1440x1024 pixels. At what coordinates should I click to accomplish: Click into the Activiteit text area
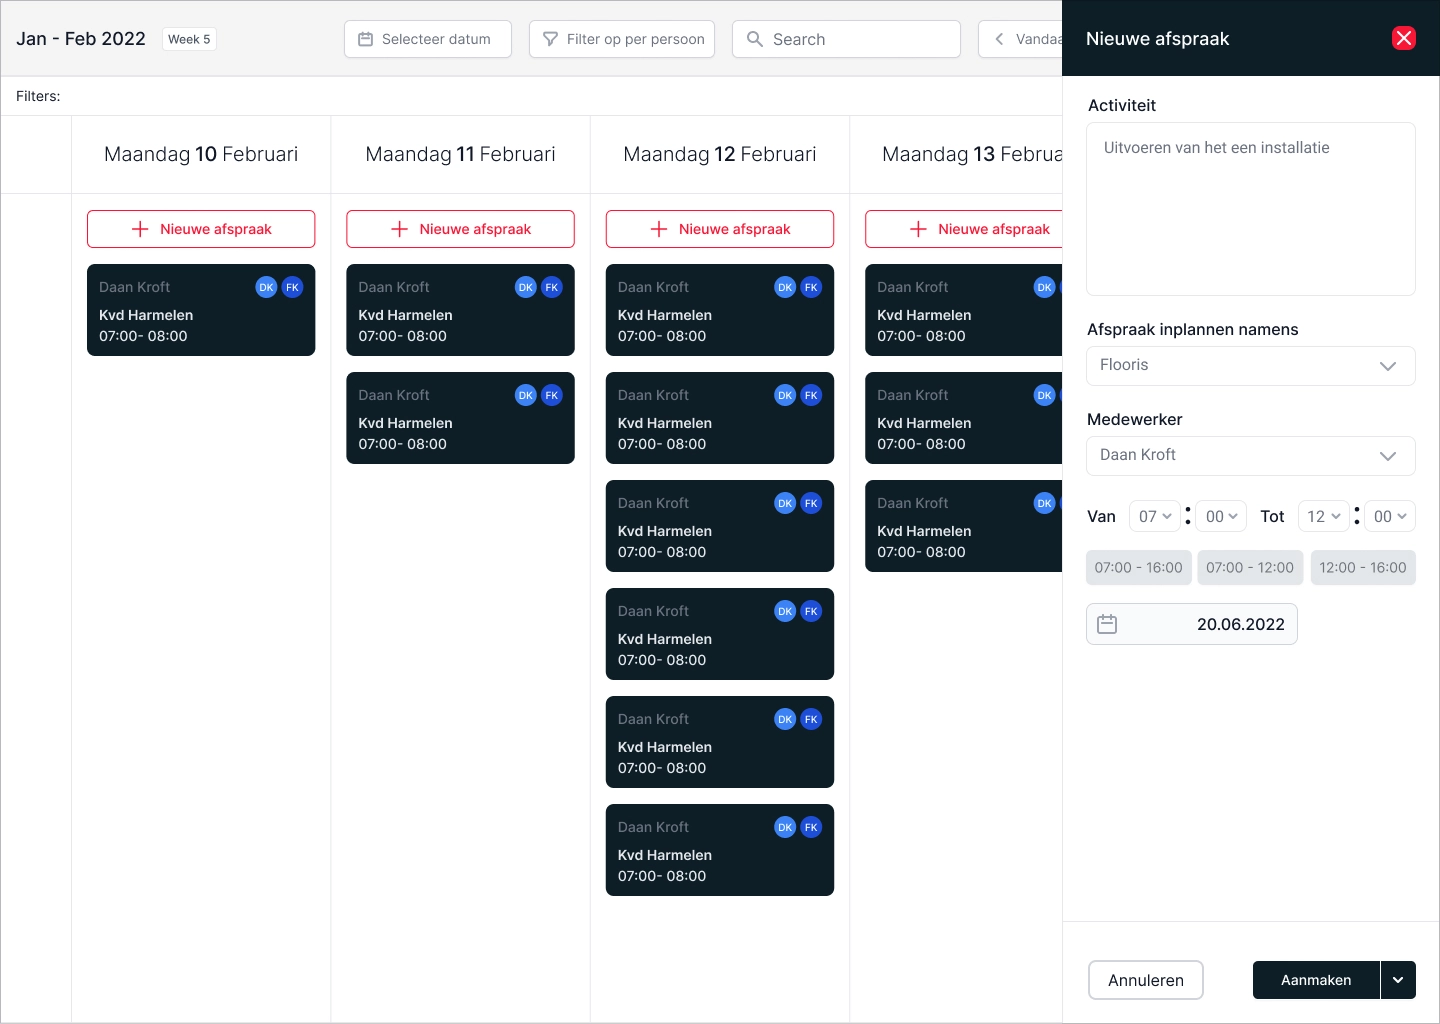[x=1250, y=209]
